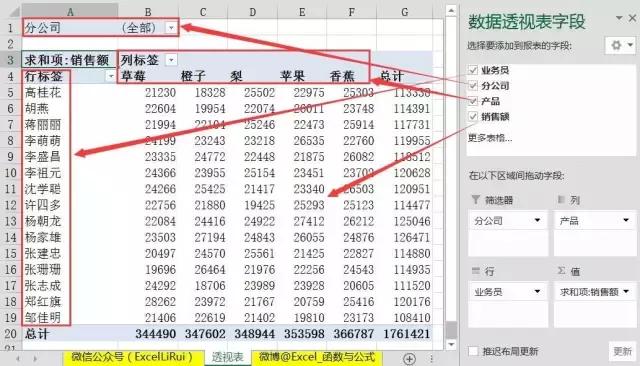
Task: Click the column total 366787
Action: pyautogui.click(x=353, y=334)
